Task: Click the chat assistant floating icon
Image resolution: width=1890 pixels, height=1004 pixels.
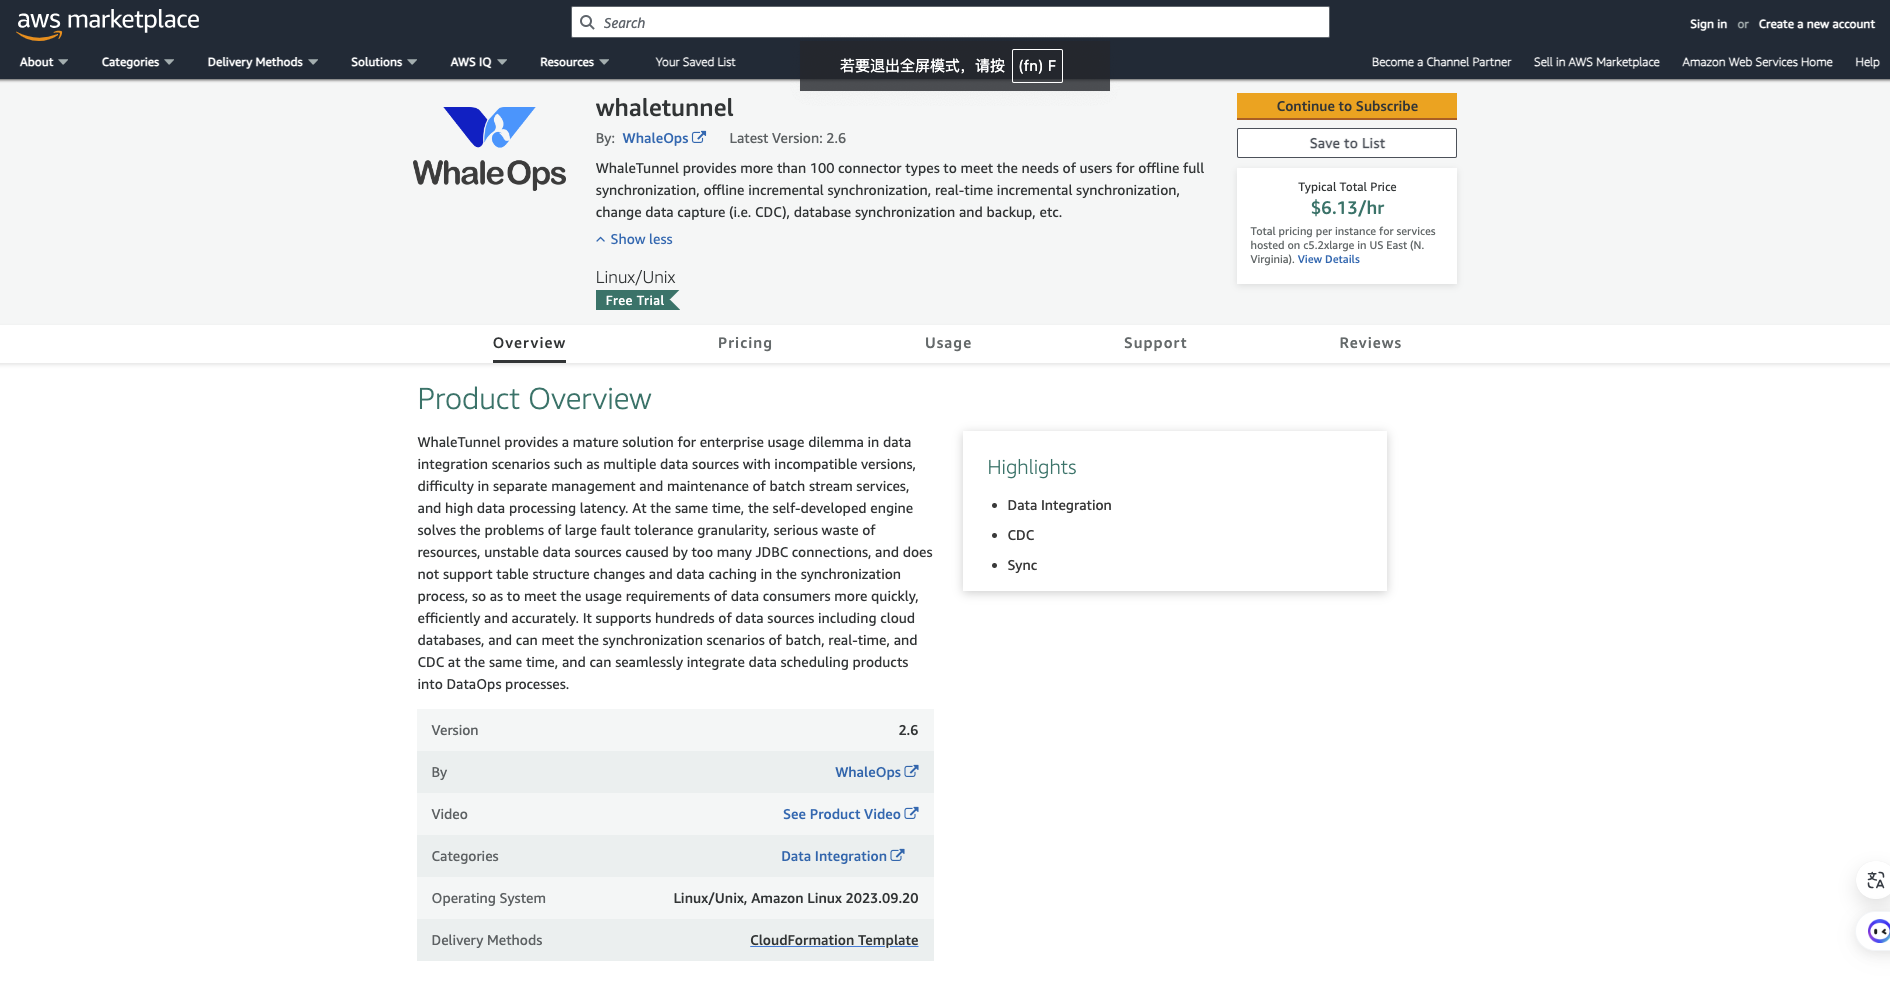Action: pos(1878,932)
